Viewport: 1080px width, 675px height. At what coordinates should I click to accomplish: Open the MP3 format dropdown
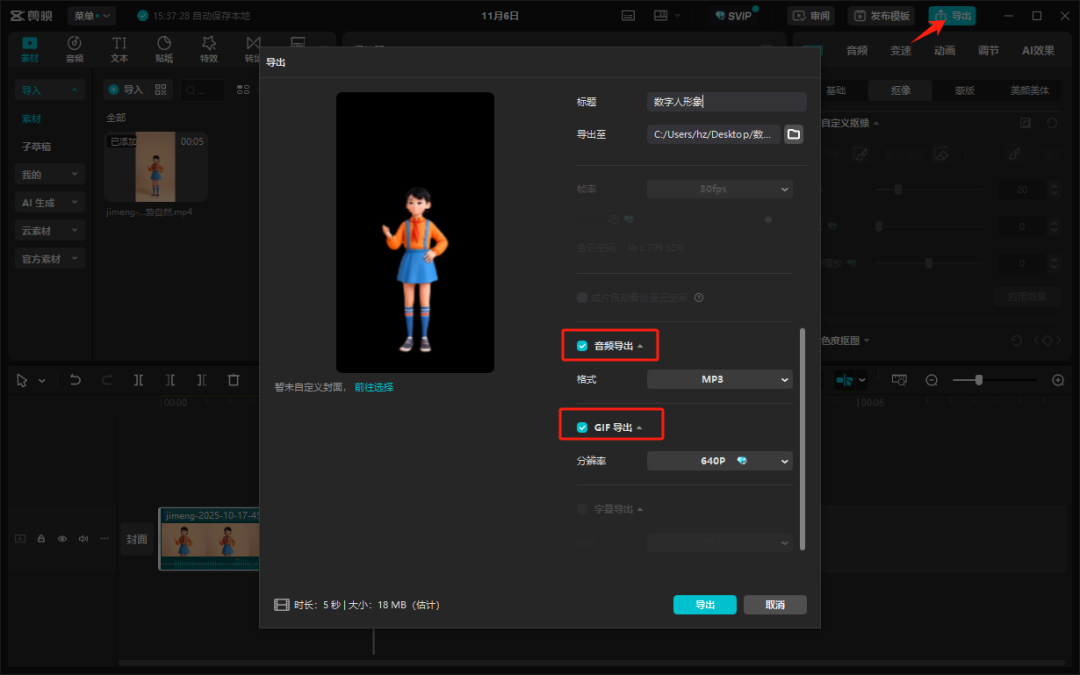pos(719,380)
